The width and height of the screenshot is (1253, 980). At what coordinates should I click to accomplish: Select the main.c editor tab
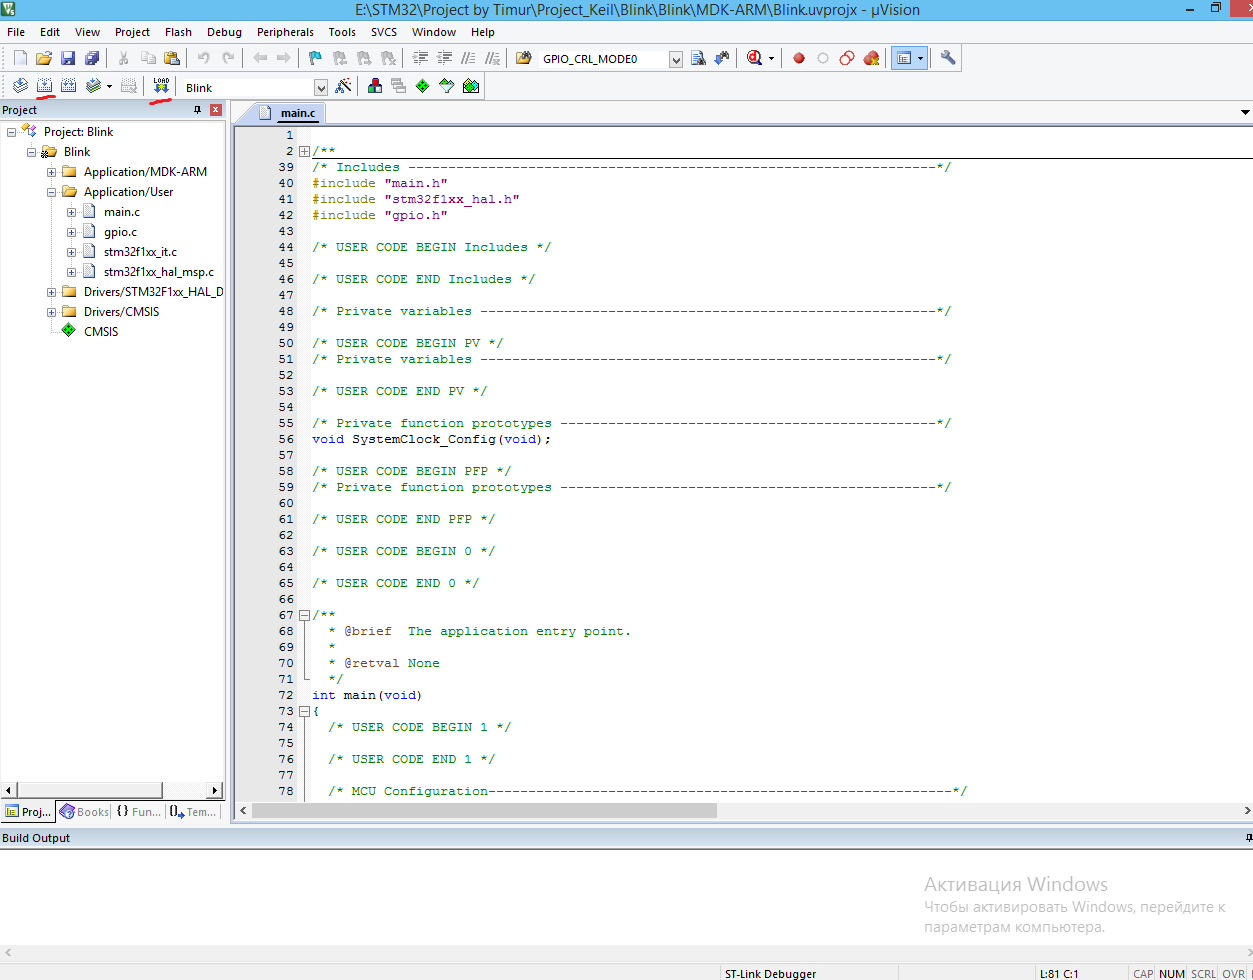(x=290, y=113)
